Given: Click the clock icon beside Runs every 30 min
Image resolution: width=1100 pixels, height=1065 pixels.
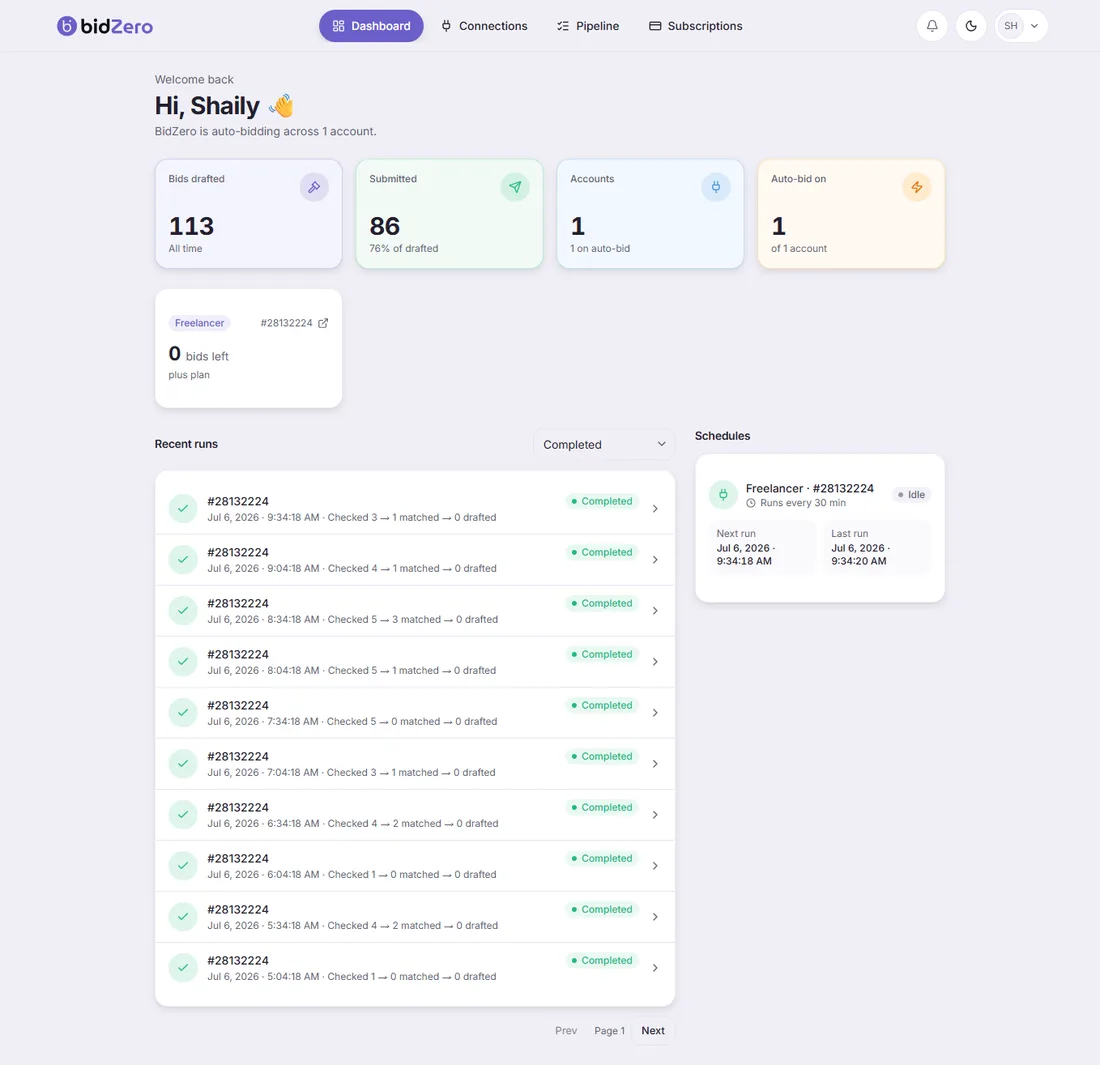Looking at the screenshot, I should point(751,503).
